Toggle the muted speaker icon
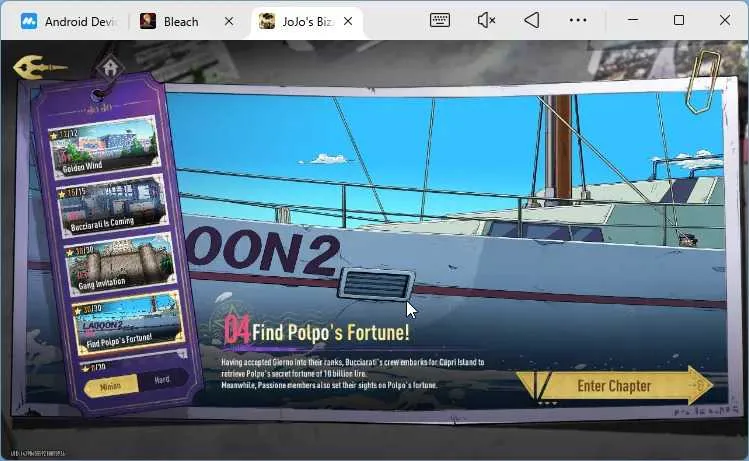The width and height of the screenshot is (749, 461). (x=486, y=20)
